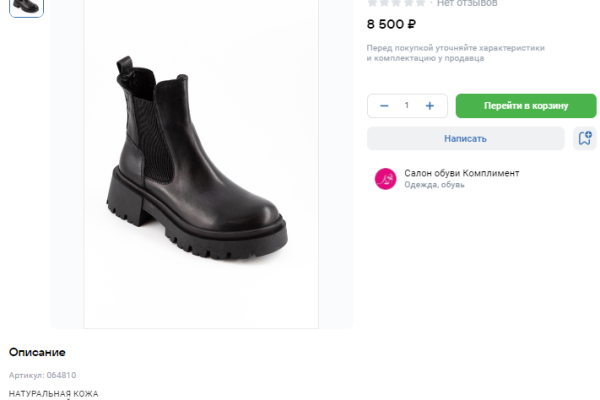Open the Салон обуви Комплимент seller page
The image size is (600, 400).
pos(461,173)
